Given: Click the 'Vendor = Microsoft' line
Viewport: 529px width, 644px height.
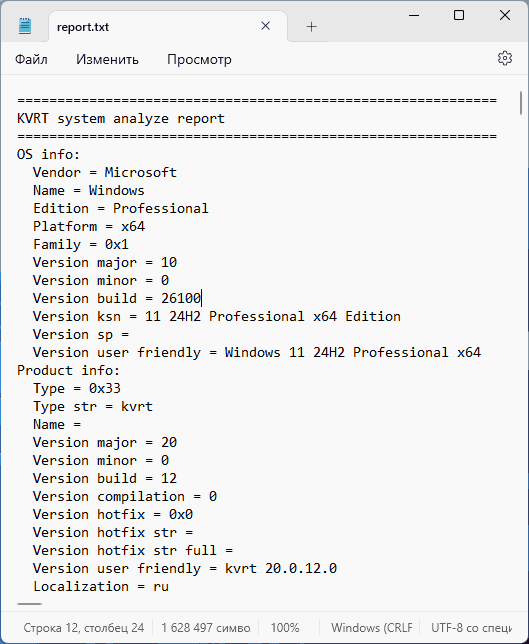Looking at the screenshot, I should point(105,172).
